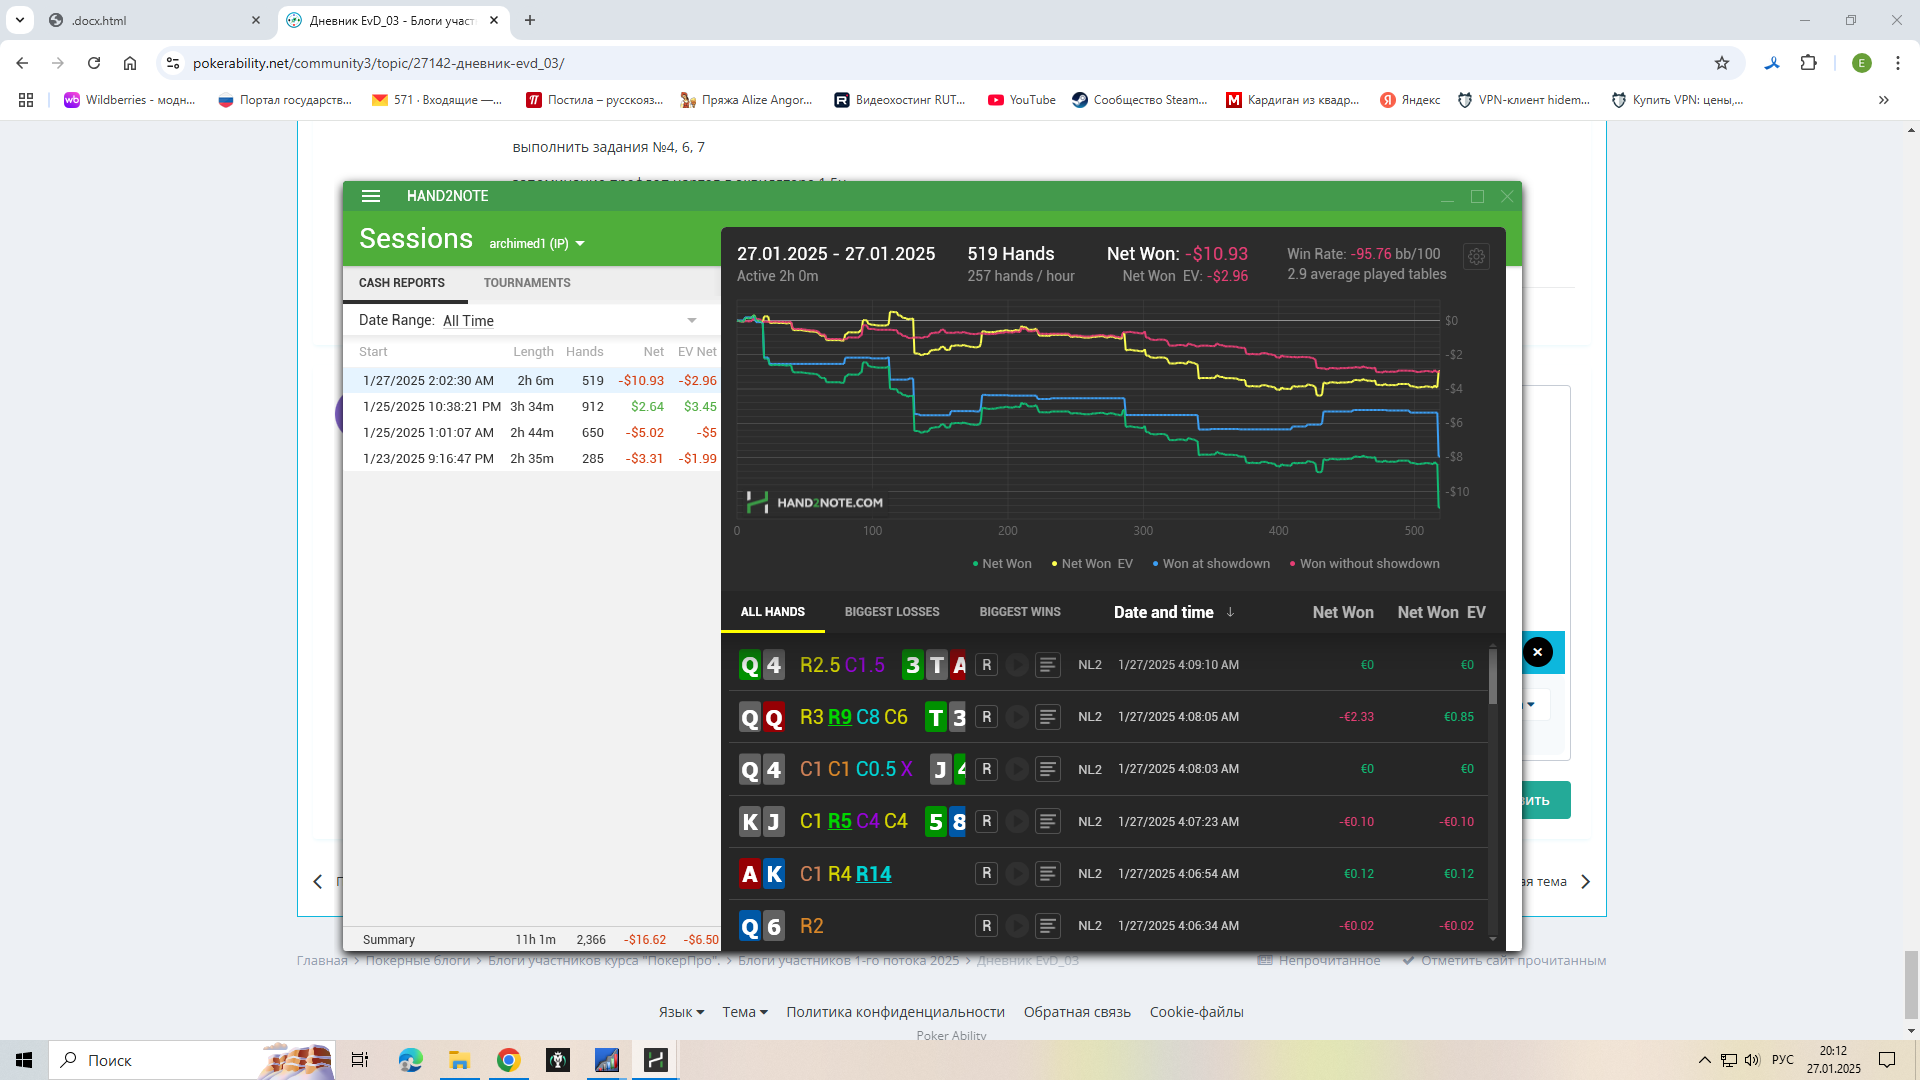The image size is (1920, 1080).
Task: Open Cookie-файлы footer link
Action: point(1196,1012)
